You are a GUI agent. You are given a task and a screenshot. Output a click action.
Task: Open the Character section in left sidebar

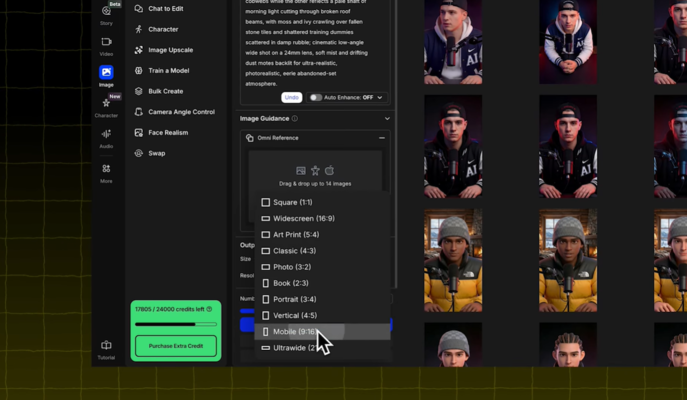coord(106,107)
